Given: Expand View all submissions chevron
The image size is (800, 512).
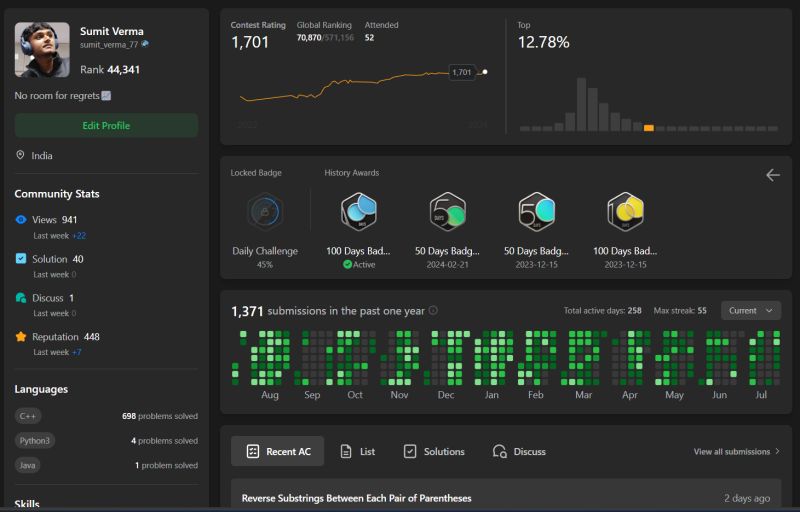Looking at the screenshot, I should click(x=778, y=451).
